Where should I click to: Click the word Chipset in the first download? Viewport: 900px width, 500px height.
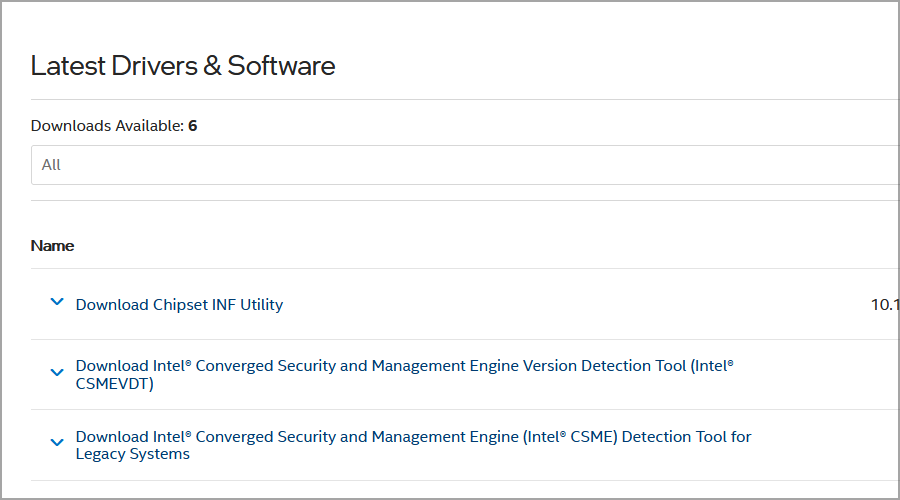point(180,305)
